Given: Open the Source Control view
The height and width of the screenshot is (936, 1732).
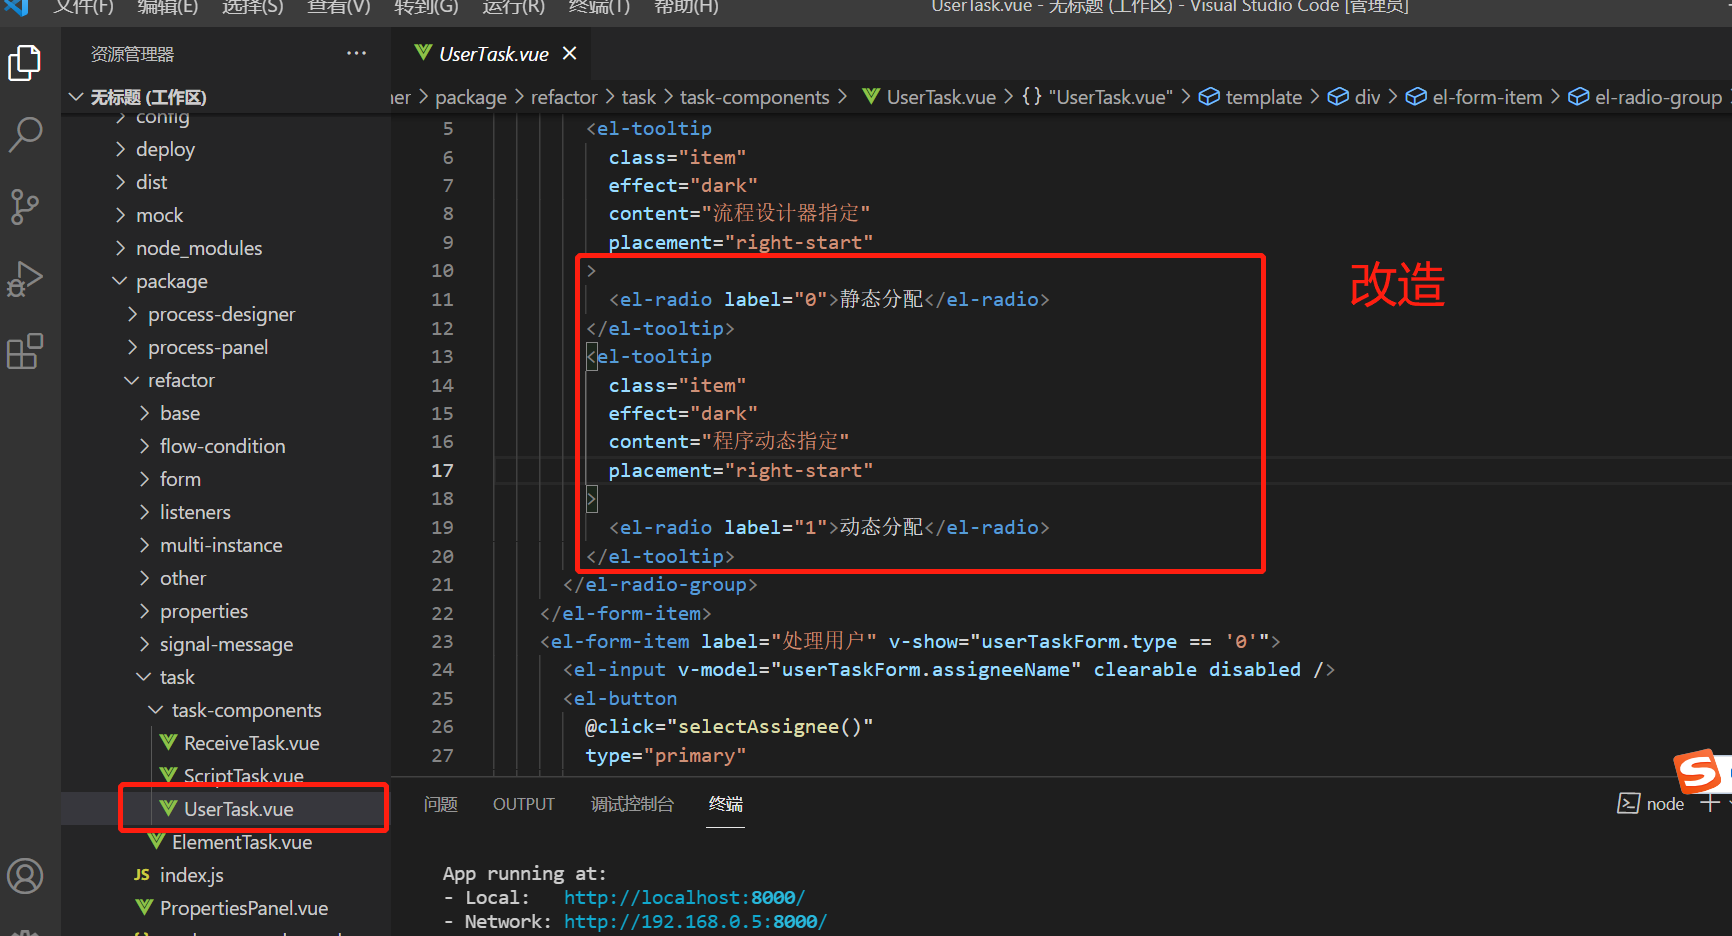Looking at the screenshot, I should coord(25,206).
